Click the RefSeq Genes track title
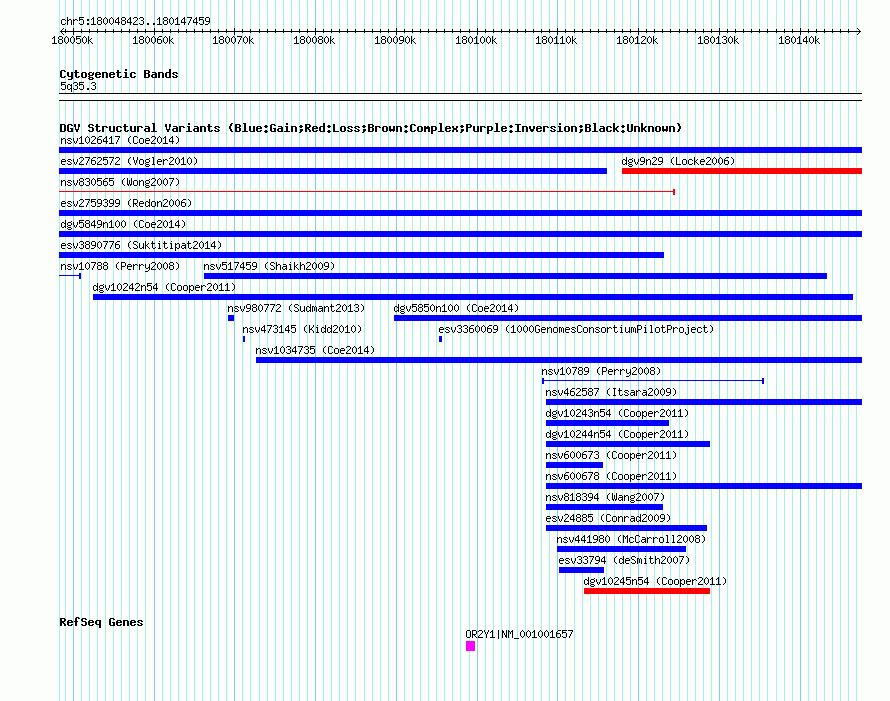The width and height of the screenshot is (890, 701). 101,622
